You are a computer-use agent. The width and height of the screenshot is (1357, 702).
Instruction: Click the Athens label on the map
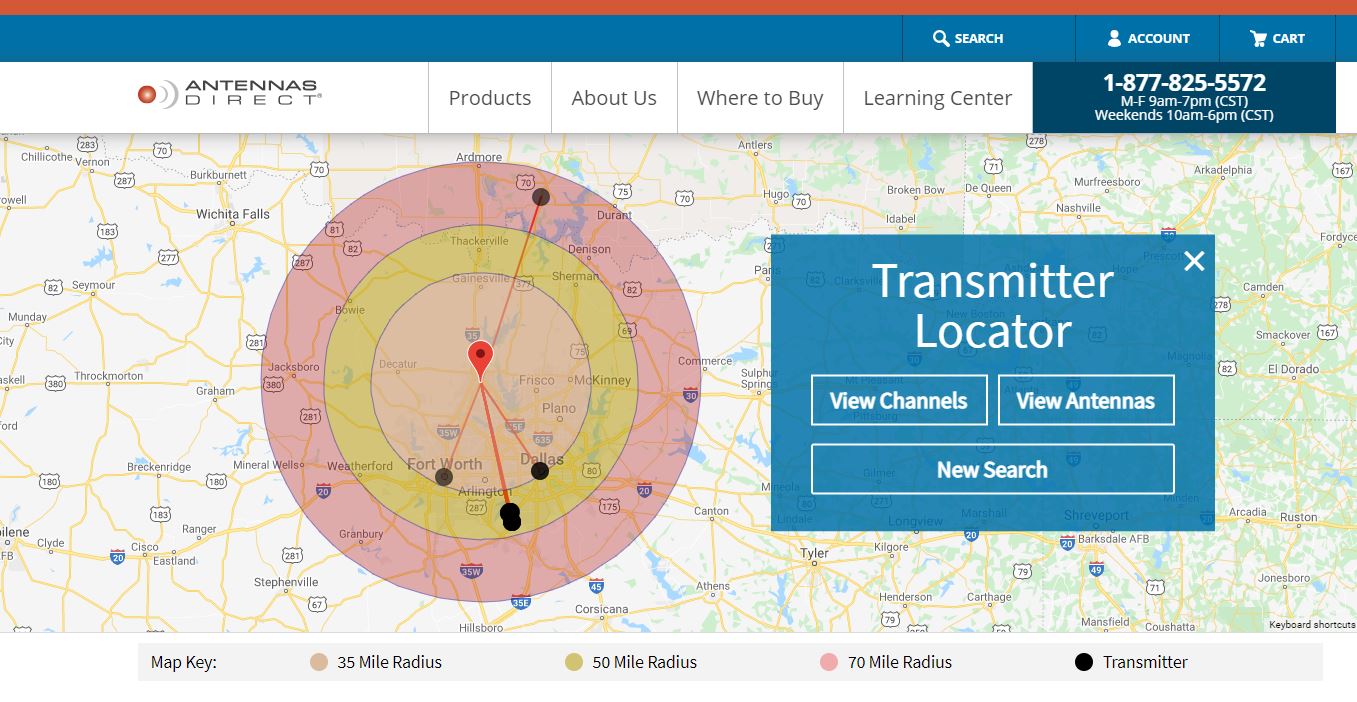click(713, 586)
